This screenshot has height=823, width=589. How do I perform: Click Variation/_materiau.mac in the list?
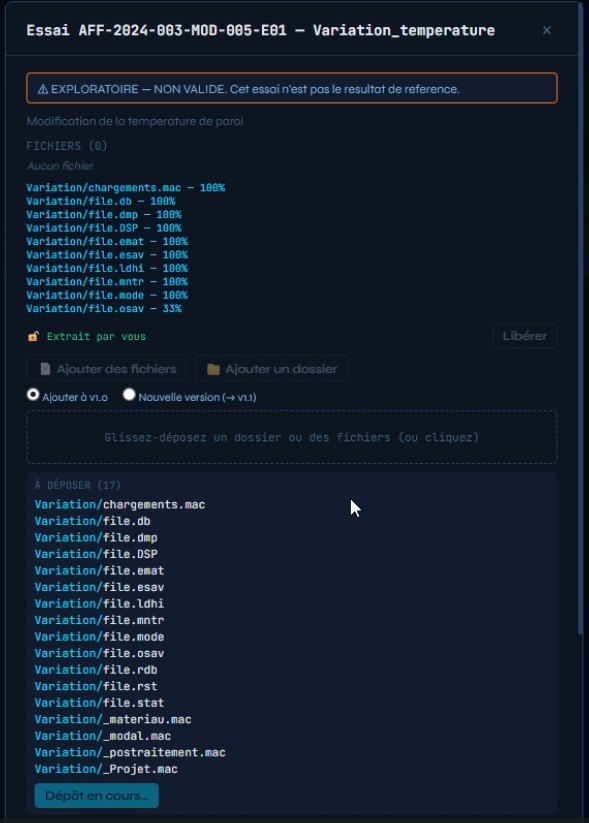pyautogui.click(x=113, y=720)
